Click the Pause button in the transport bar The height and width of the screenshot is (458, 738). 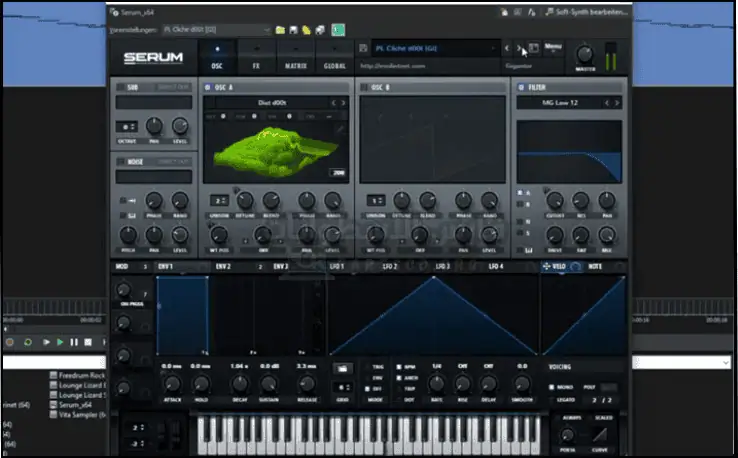click(74, 342)
